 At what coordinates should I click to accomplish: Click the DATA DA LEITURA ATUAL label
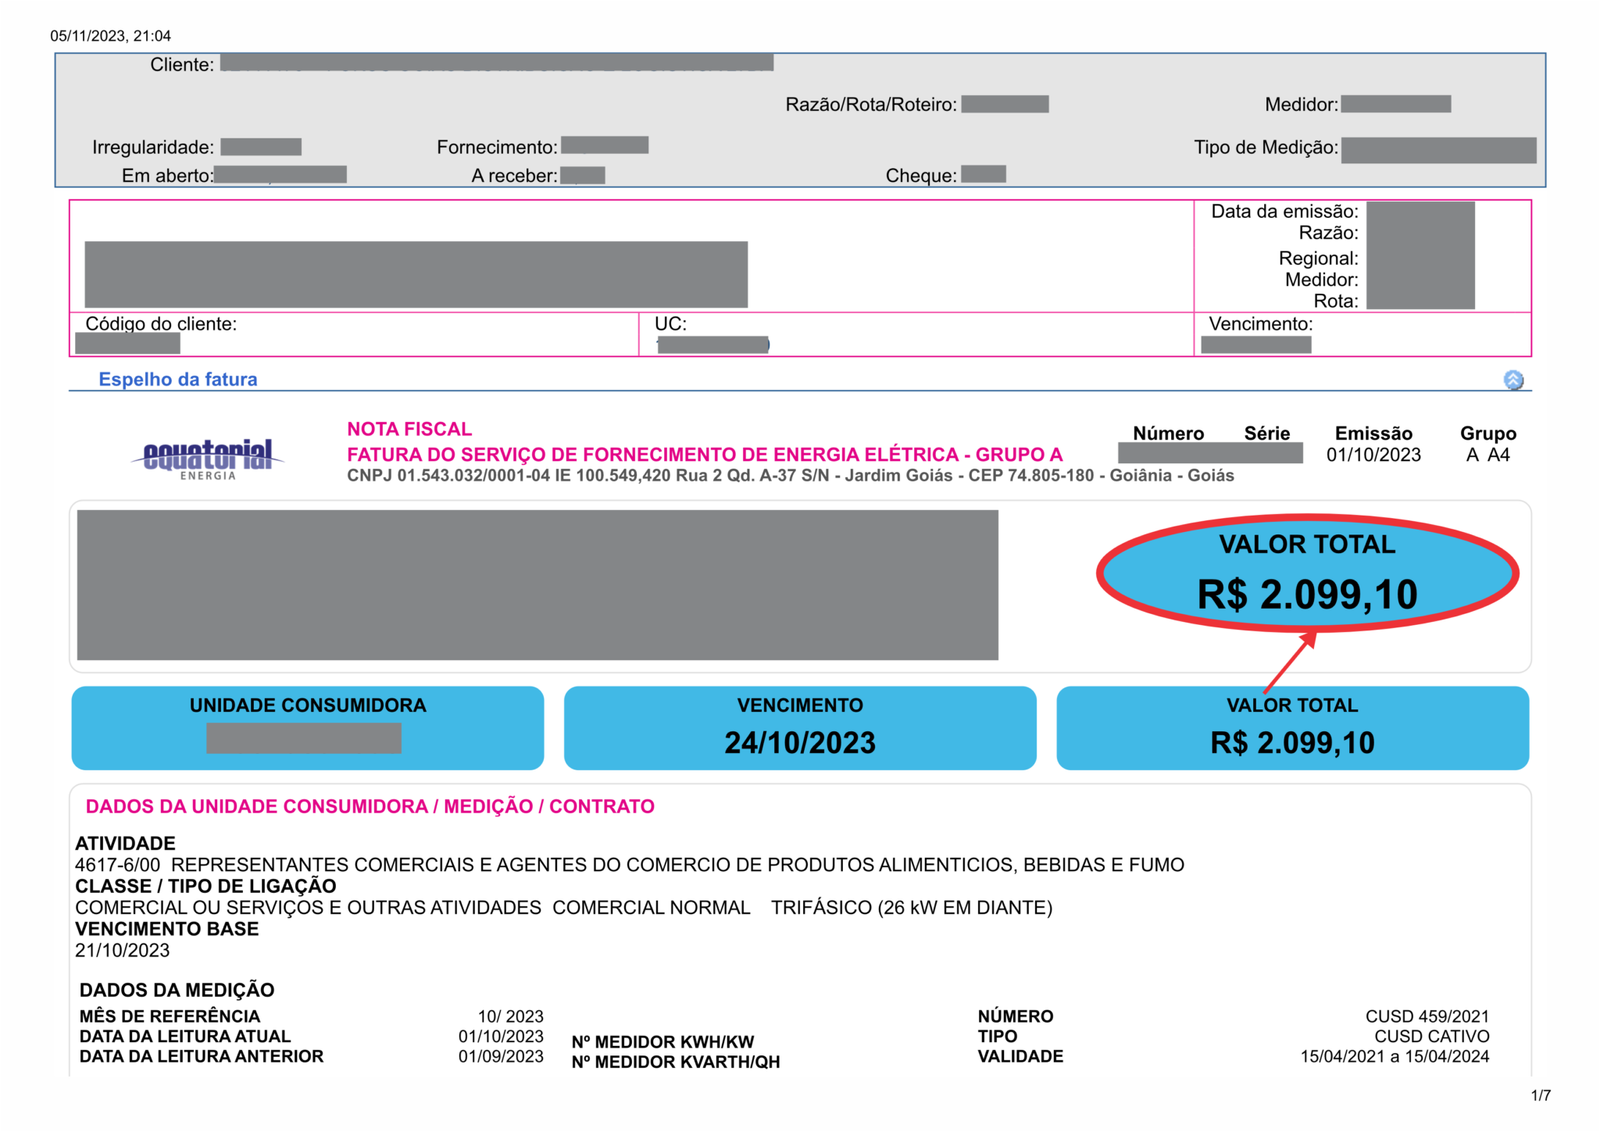(x=185, y=1037)
